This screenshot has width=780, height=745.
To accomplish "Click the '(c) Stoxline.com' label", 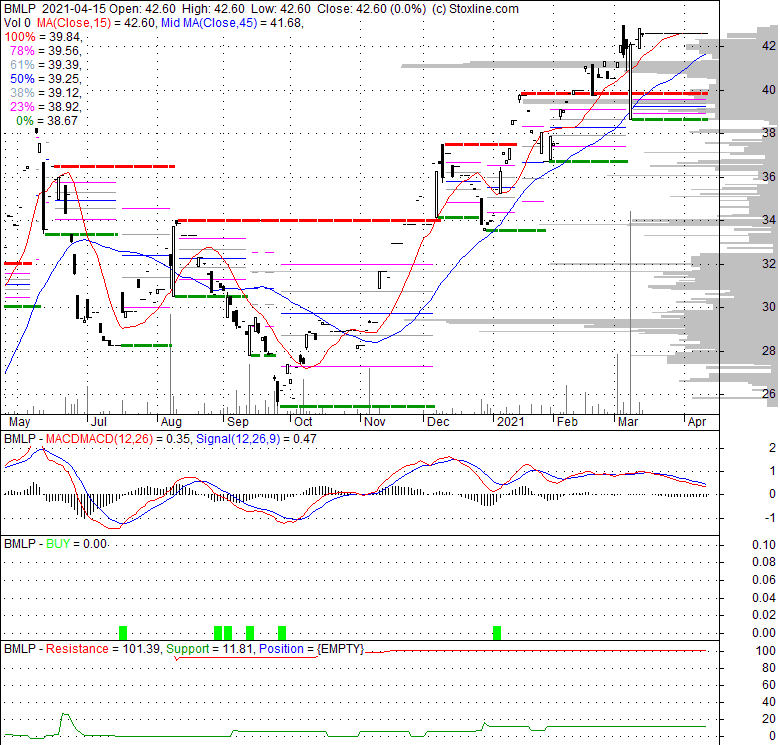I will point(475,9).
